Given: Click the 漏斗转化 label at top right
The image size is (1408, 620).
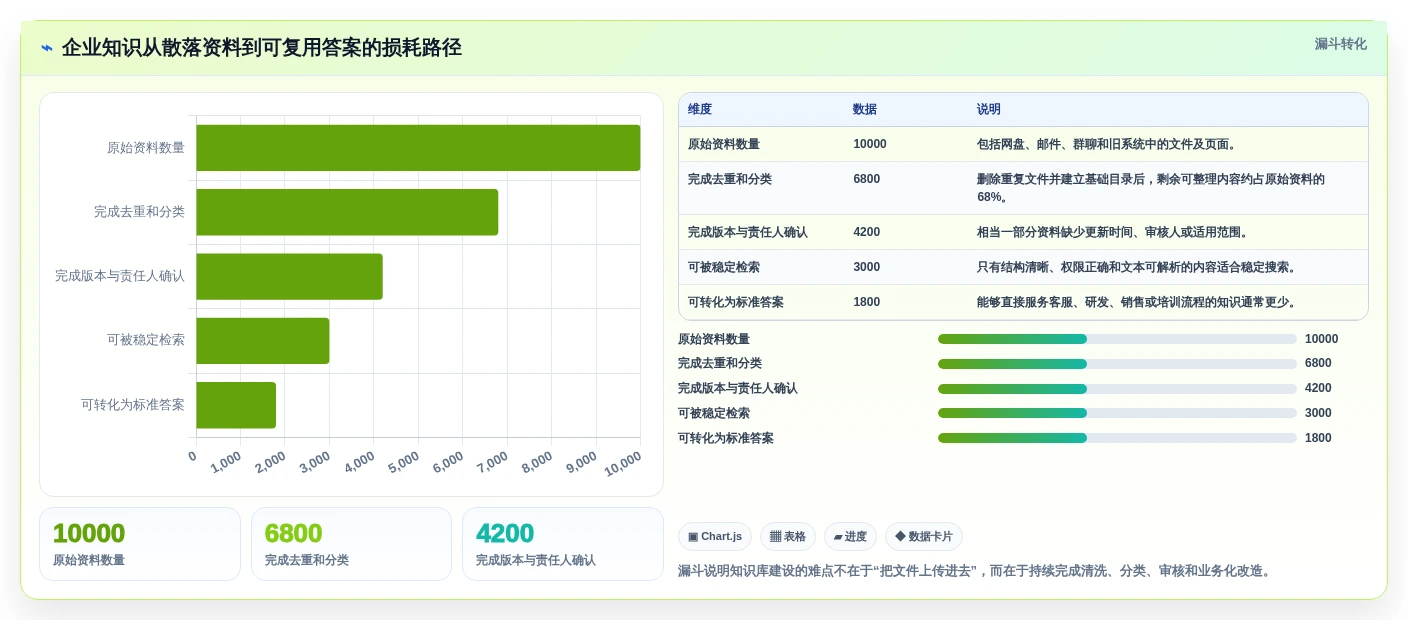Looking at the screenshot, I should pos(1340,44).
